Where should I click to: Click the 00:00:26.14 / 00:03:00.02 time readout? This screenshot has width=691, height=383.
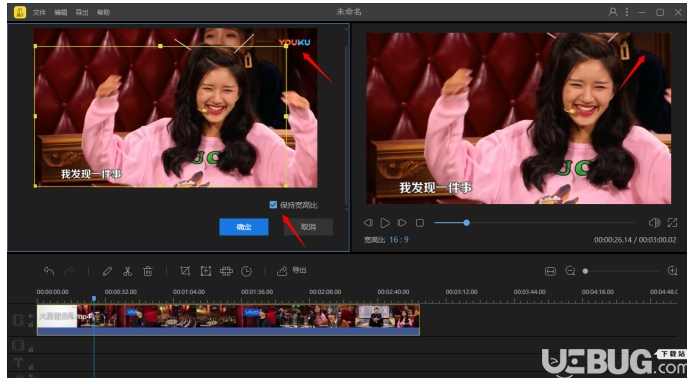coord(635,240)
